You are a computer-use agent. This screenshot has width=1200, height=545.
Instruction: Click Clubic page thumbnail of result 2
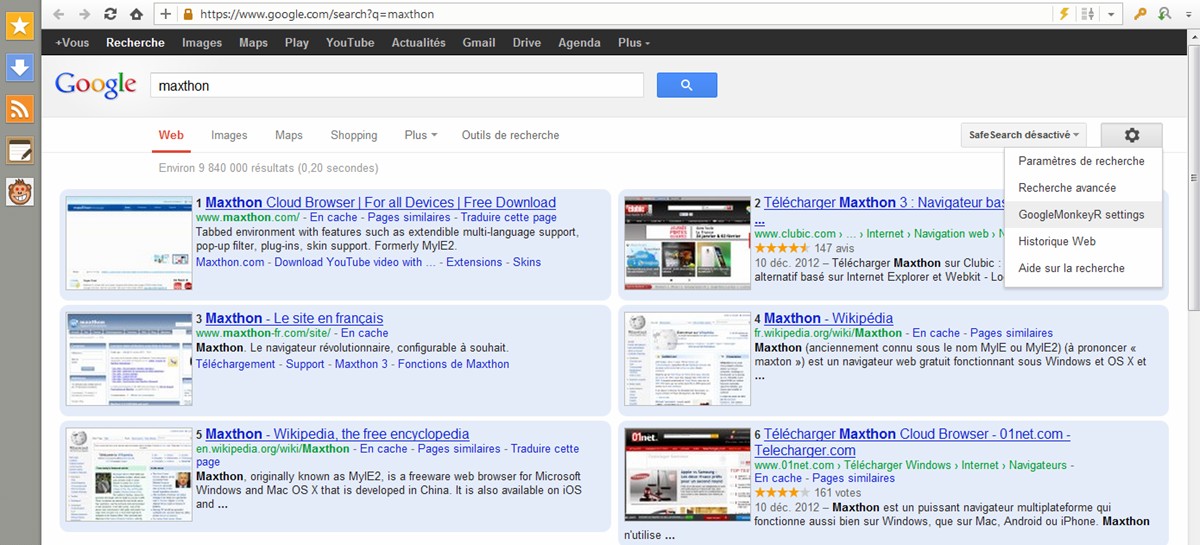pos(687,245)
